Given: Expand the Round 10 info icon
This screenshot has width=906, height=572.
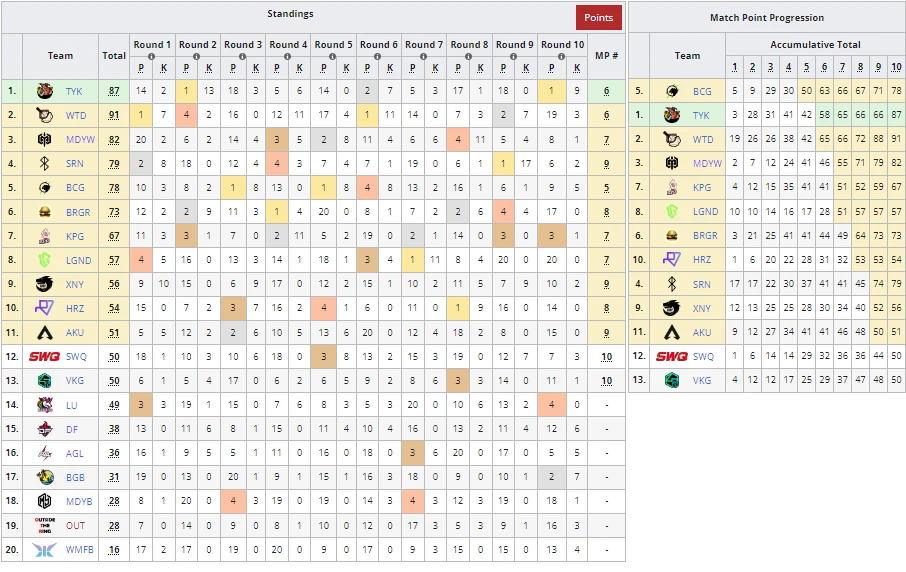Looking at the screenshot, I should click(559, 57).
